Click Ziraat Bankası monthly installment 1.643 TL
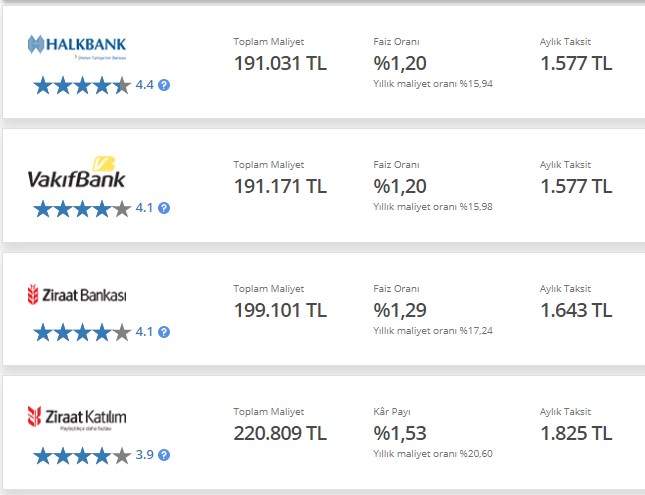 (576, 310)
